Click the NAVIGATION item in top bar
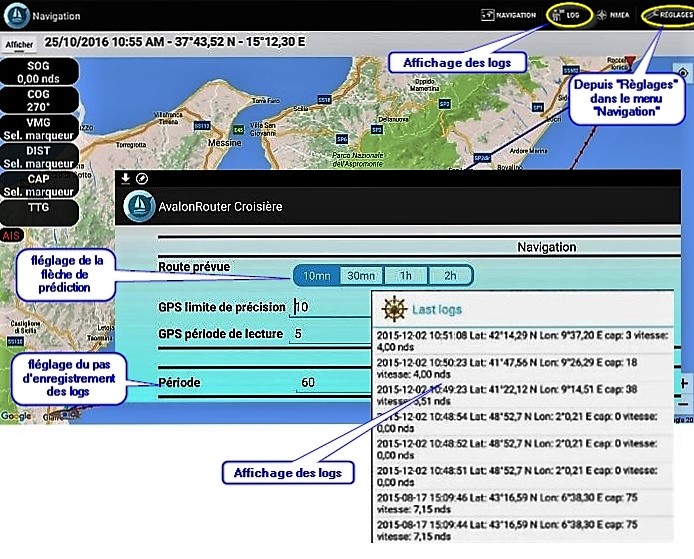 509,16
